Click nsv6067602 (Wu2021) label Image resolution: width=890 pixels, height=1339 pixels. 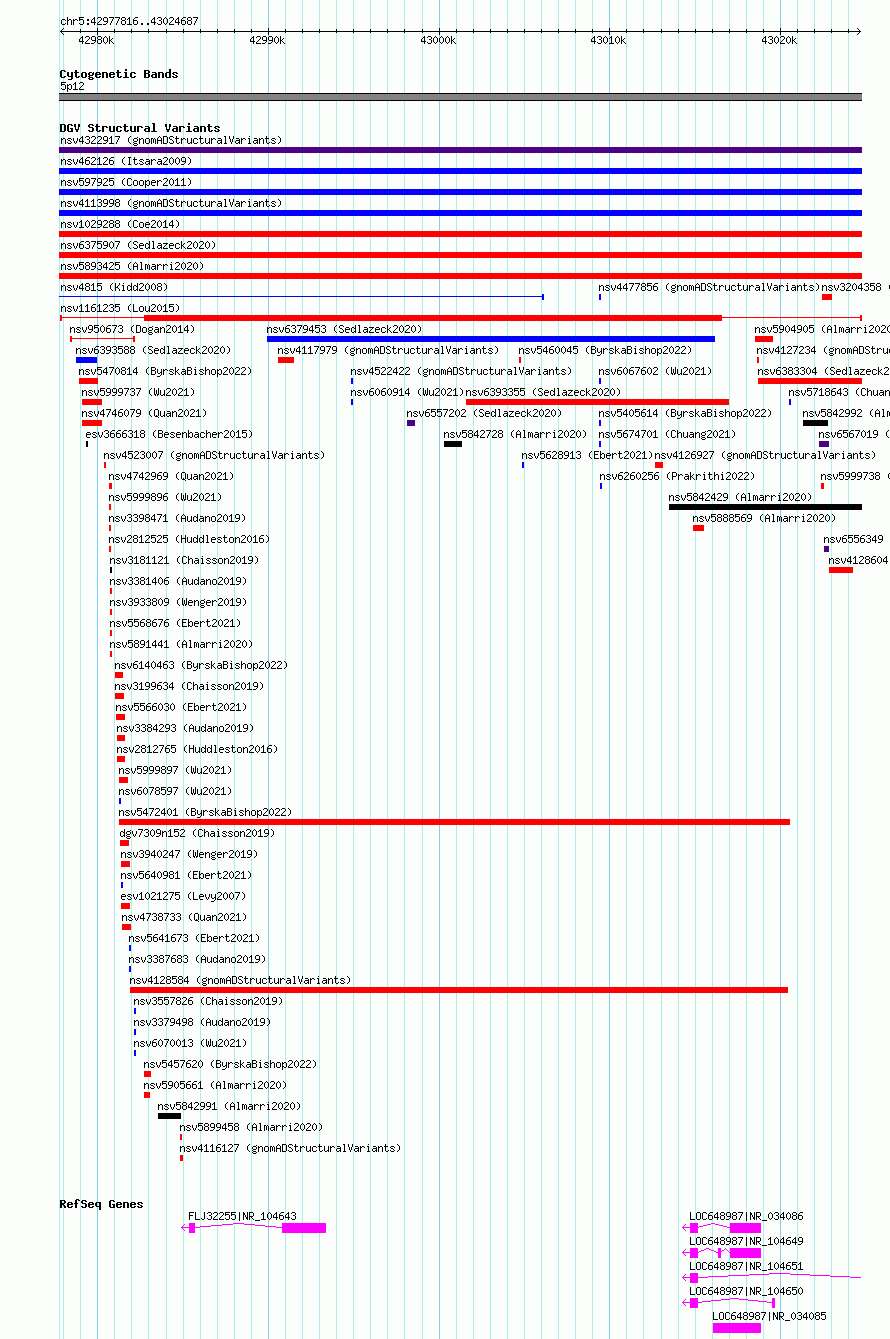[655, 371]
